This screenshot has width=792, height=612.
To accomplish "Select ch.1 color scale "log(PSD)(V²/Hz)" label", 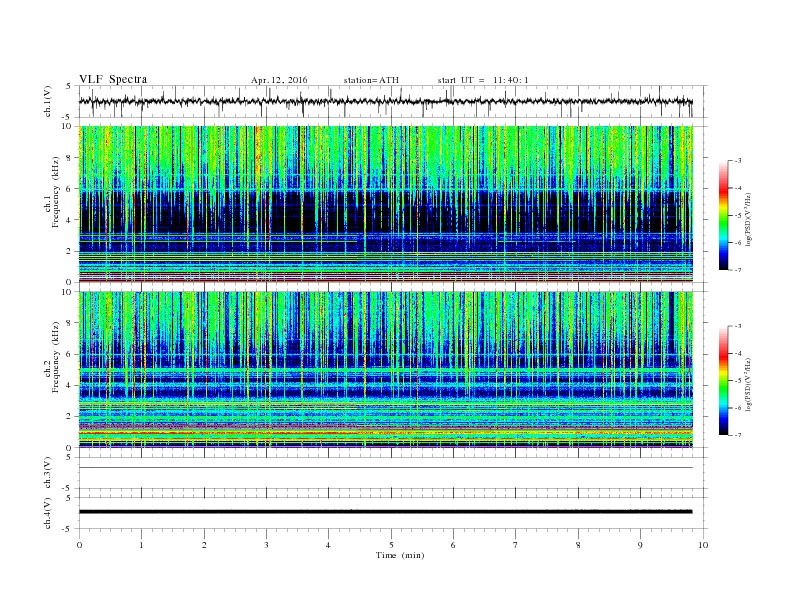I will (748, 219).
